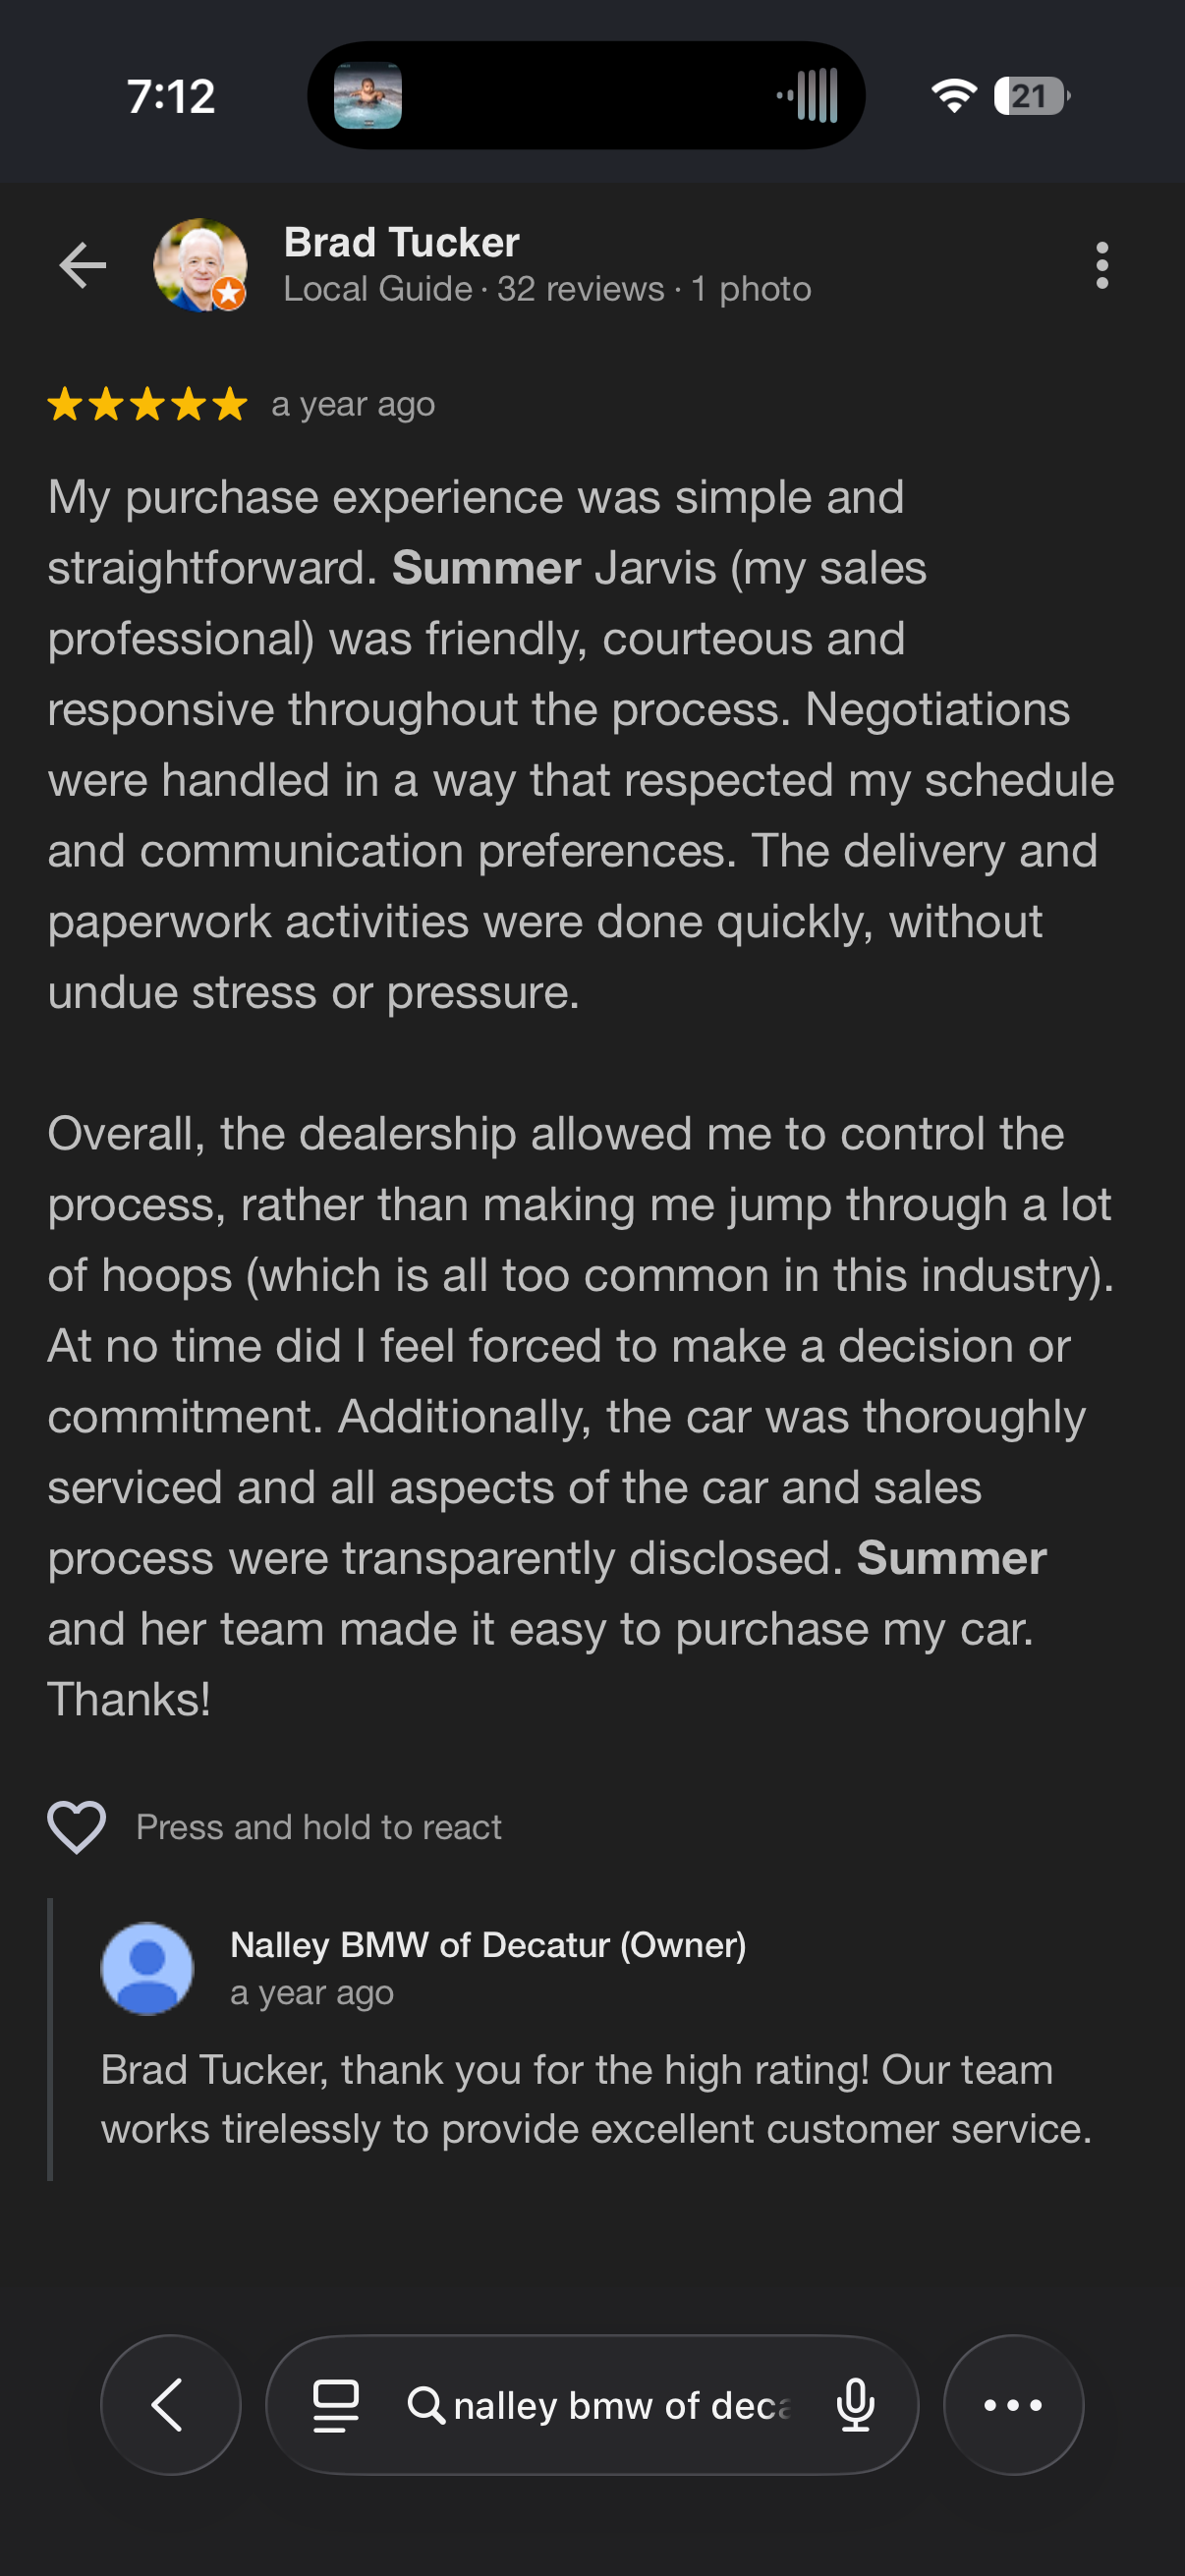Tap battery indicator showing 21 percent
This screenshot has height=2576, width=1185.
[x=1030, y=95]
